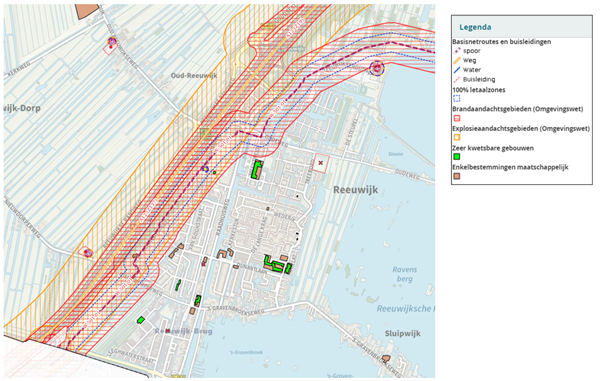Click the red X marker northeast of Reeuwijk
The width and height of the screenshot is (605, 381).
320,163
